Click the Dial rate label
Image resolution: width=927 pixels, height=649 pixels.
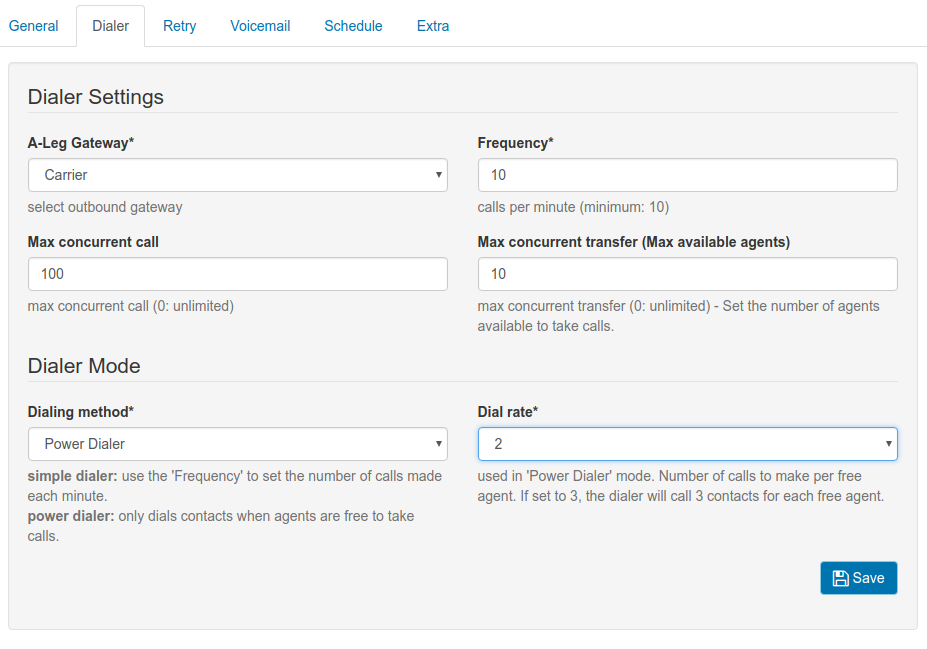508,412
